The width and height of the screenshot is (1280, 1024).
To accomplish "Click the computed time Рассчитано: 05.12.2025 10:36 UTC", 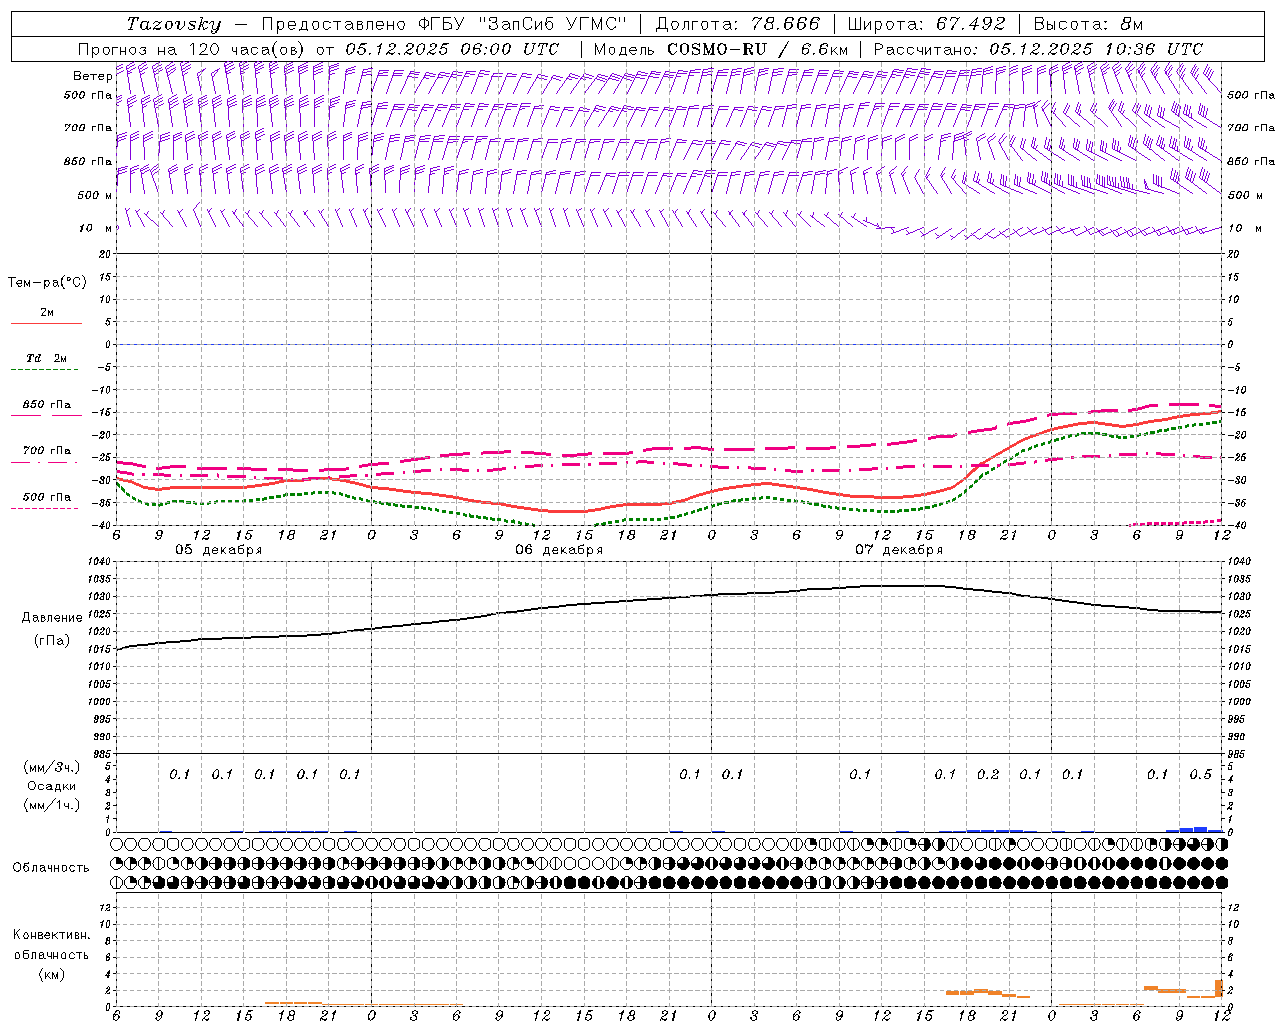I will (x=1038, y=49).
